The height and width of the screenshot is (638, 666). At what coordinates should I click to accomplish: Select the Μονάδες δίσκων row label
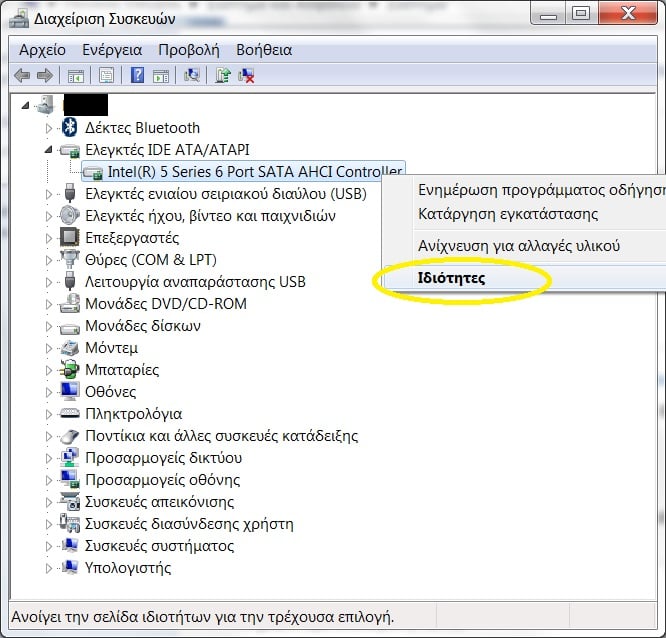[143, 326]
